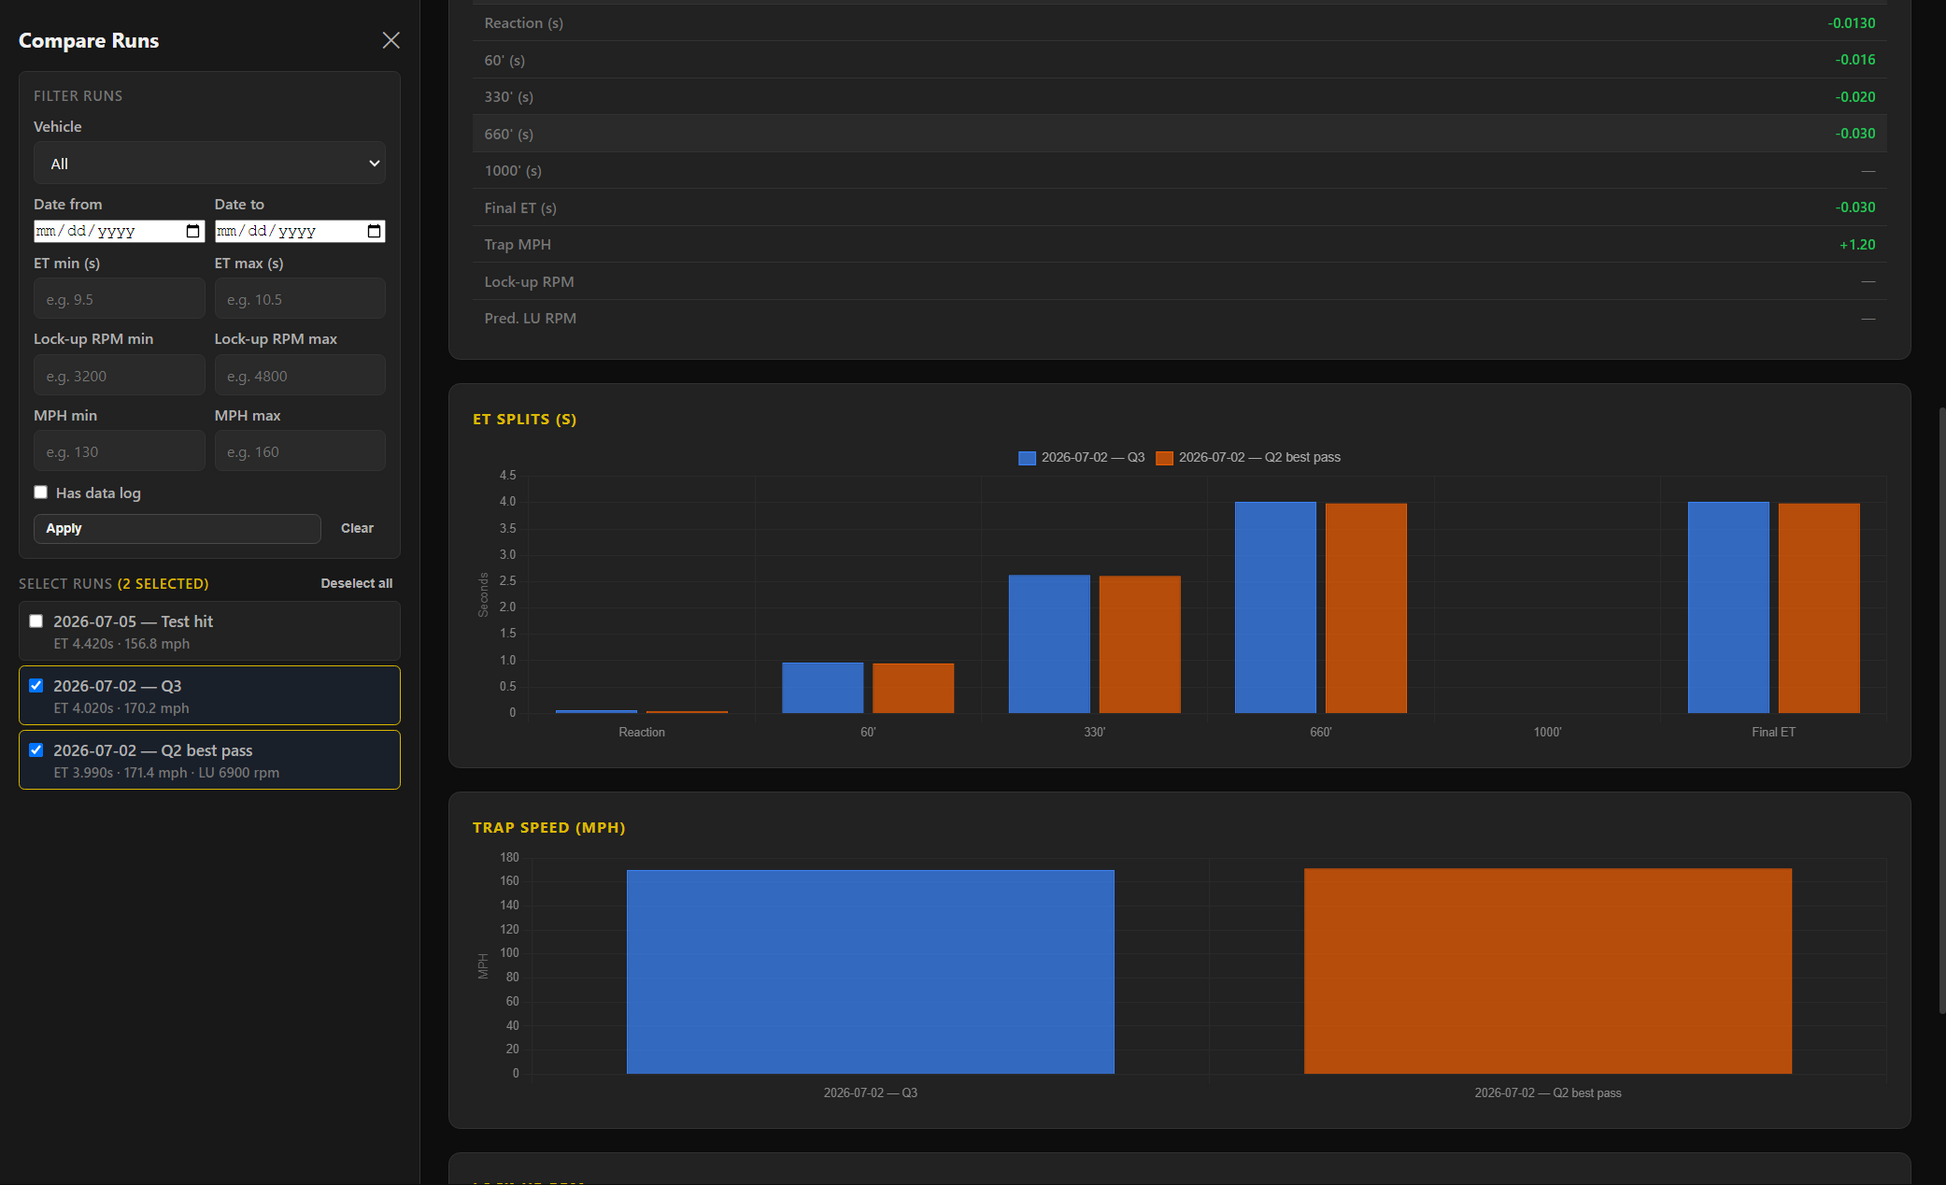Viewport: 1946px width, 1185px height.
Task: Focus the MPH max input field
Action: click(x=300, y=451)
